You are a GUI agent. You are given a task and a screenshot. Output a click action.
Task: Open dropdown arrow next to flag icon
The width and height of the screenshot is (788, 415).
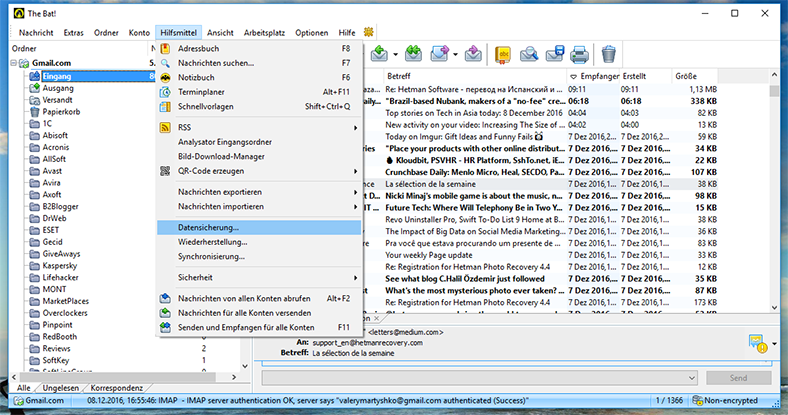[774, 344]
